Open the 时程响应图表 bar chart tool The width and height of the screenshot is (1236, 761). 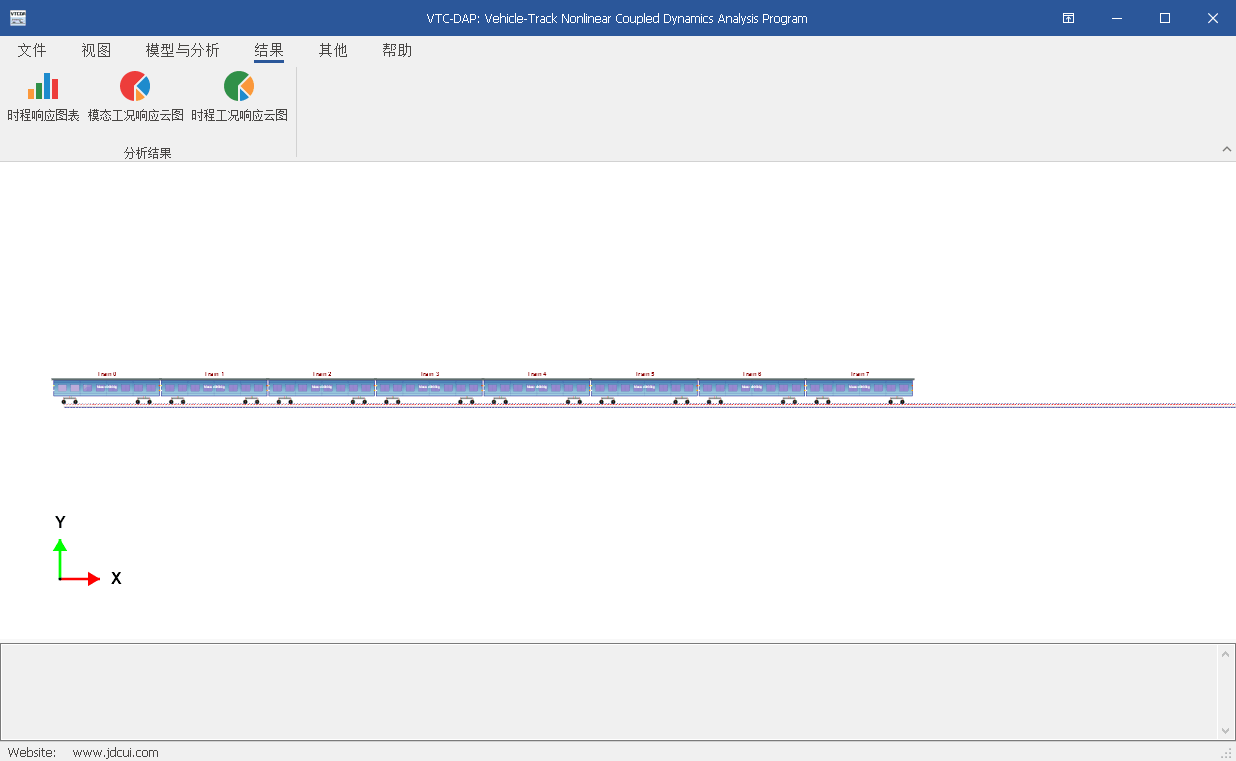point(43,97)
